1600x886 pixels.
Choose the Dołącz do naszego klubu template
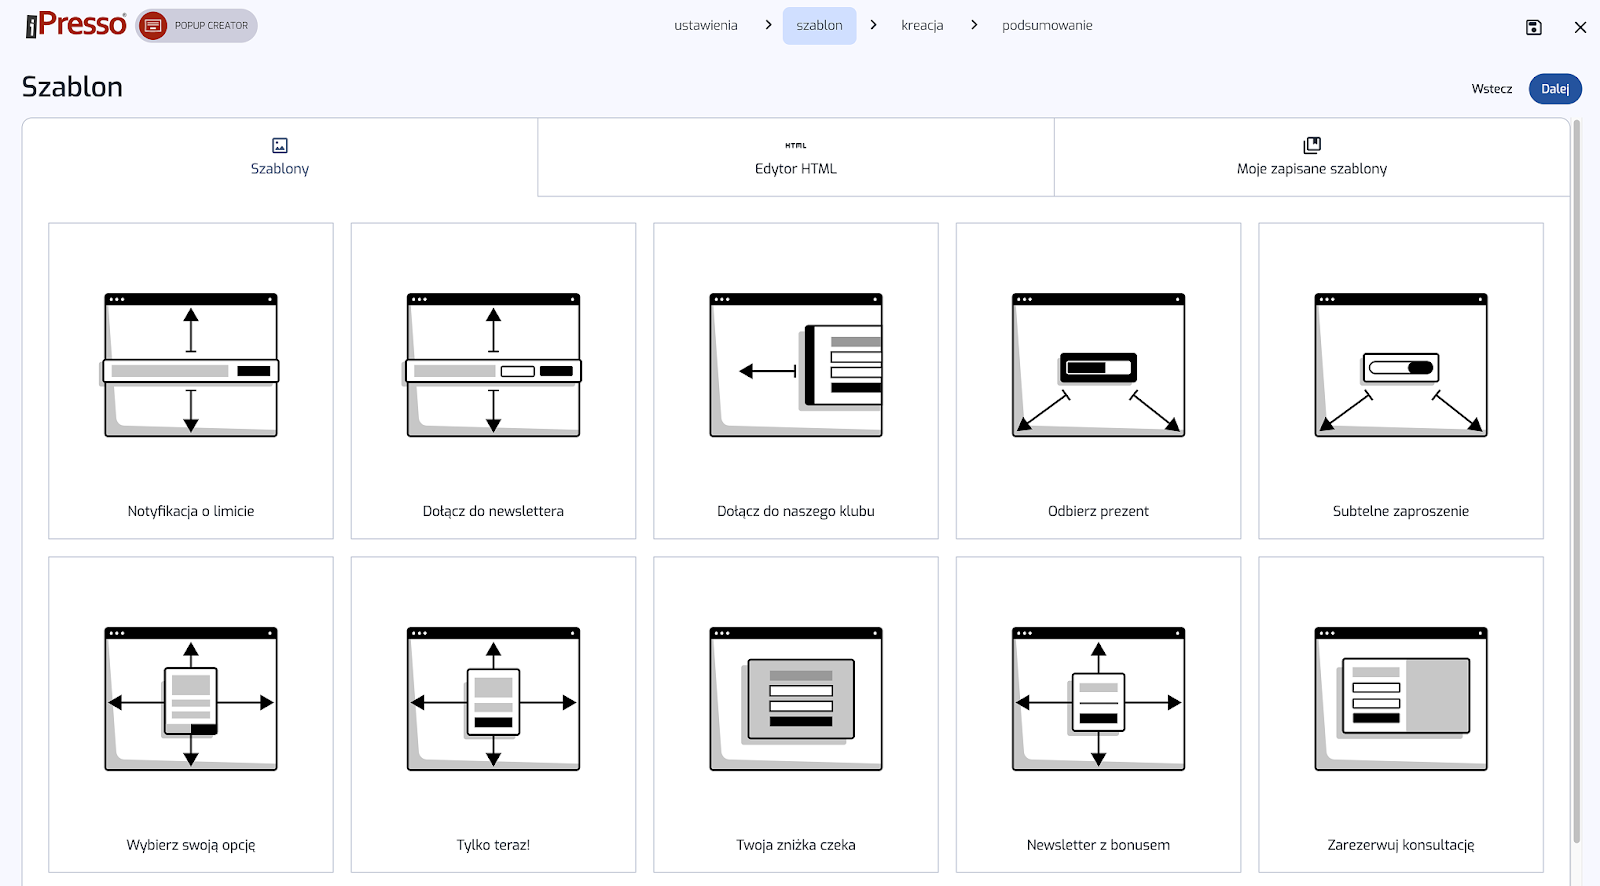click(795, 380)
